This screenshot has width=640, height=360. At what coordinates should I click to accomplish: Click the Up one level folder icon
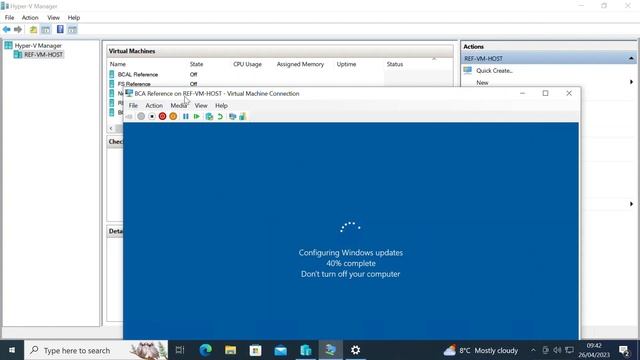(x=33, y=29)
